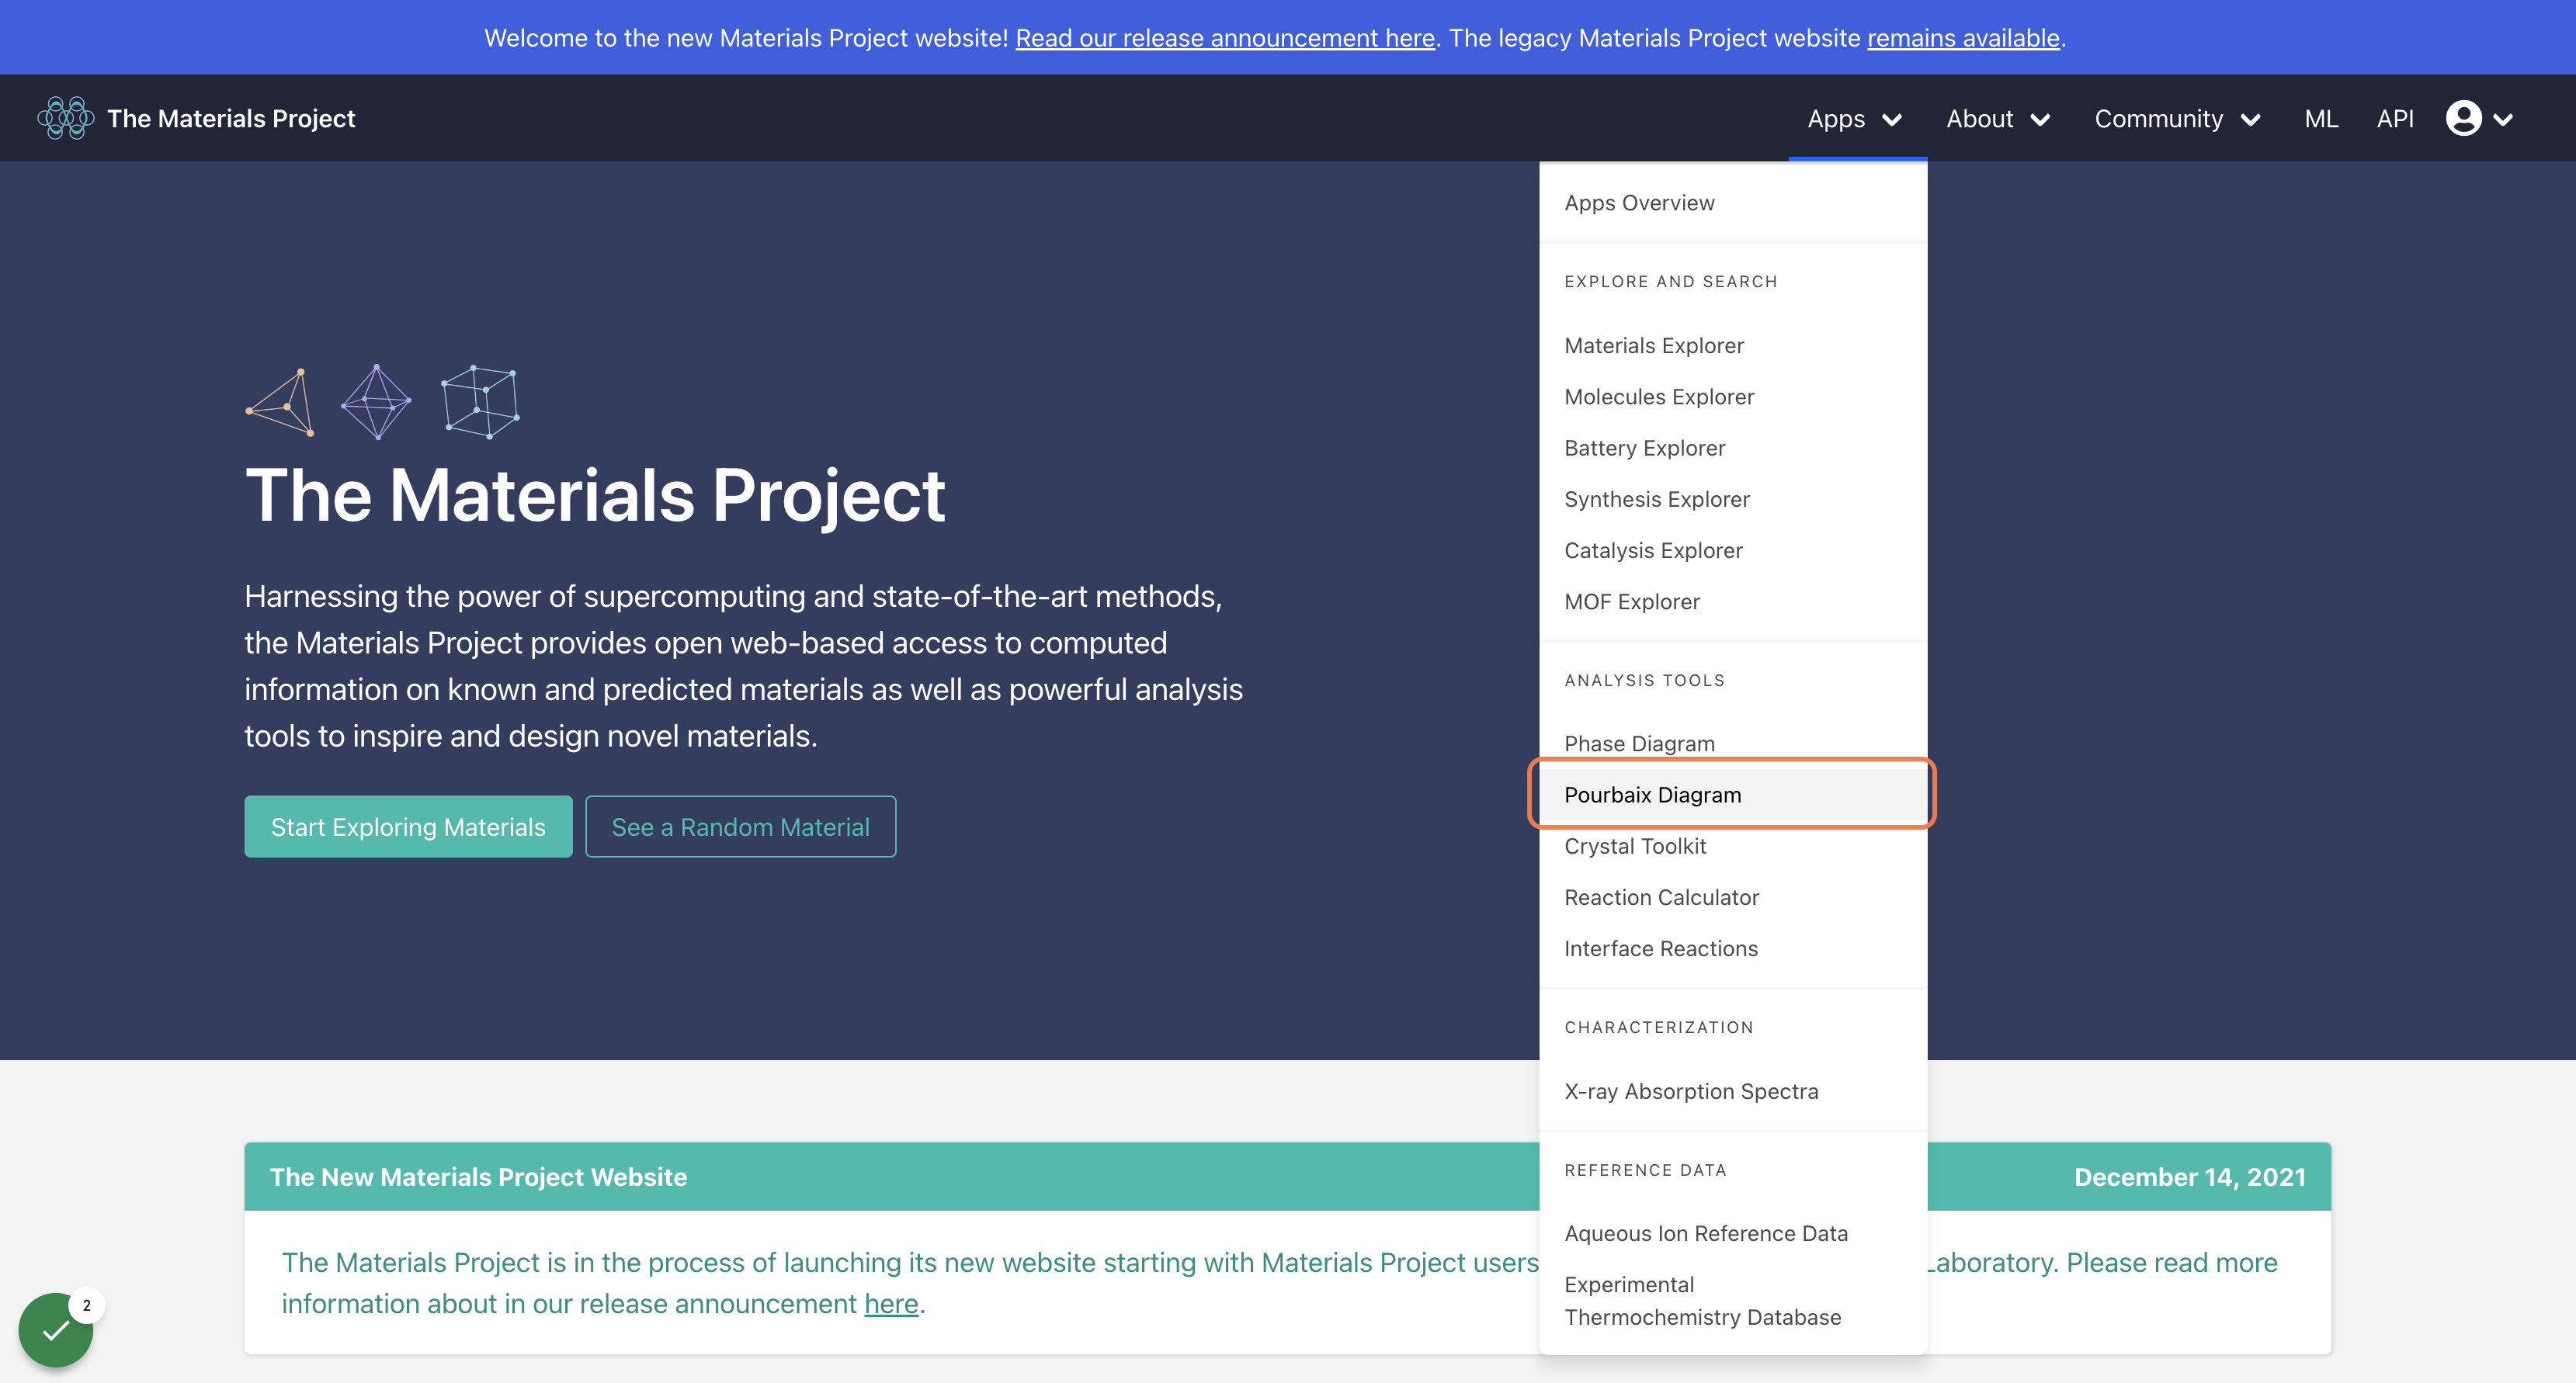
Task: Open Crystal Toolkit
Action: coord(1733,846)
